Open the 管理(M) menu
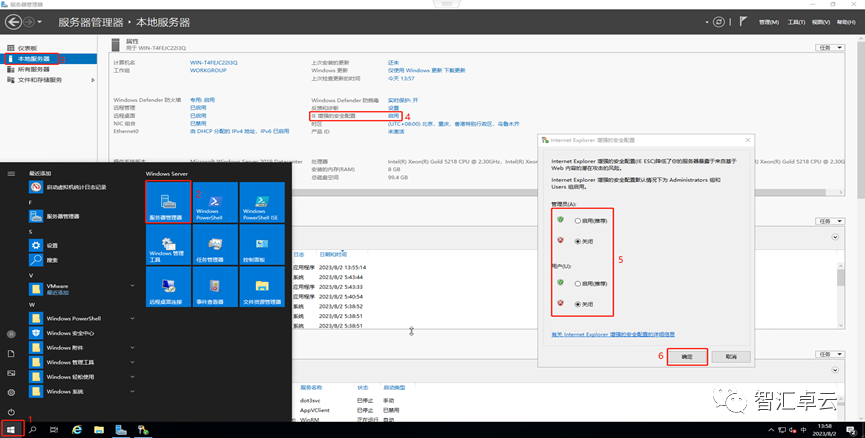This screenshot has height=438, width=865. click(x=768, y=22)
